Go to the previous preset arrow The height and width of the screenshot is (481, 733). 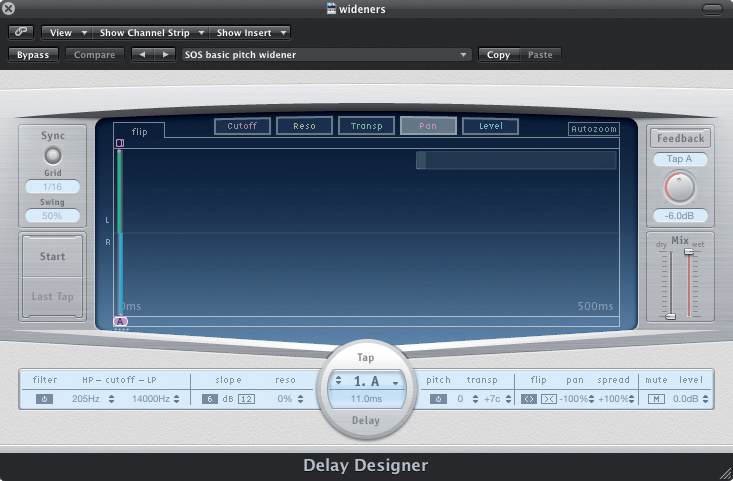[x=143, y=55]
